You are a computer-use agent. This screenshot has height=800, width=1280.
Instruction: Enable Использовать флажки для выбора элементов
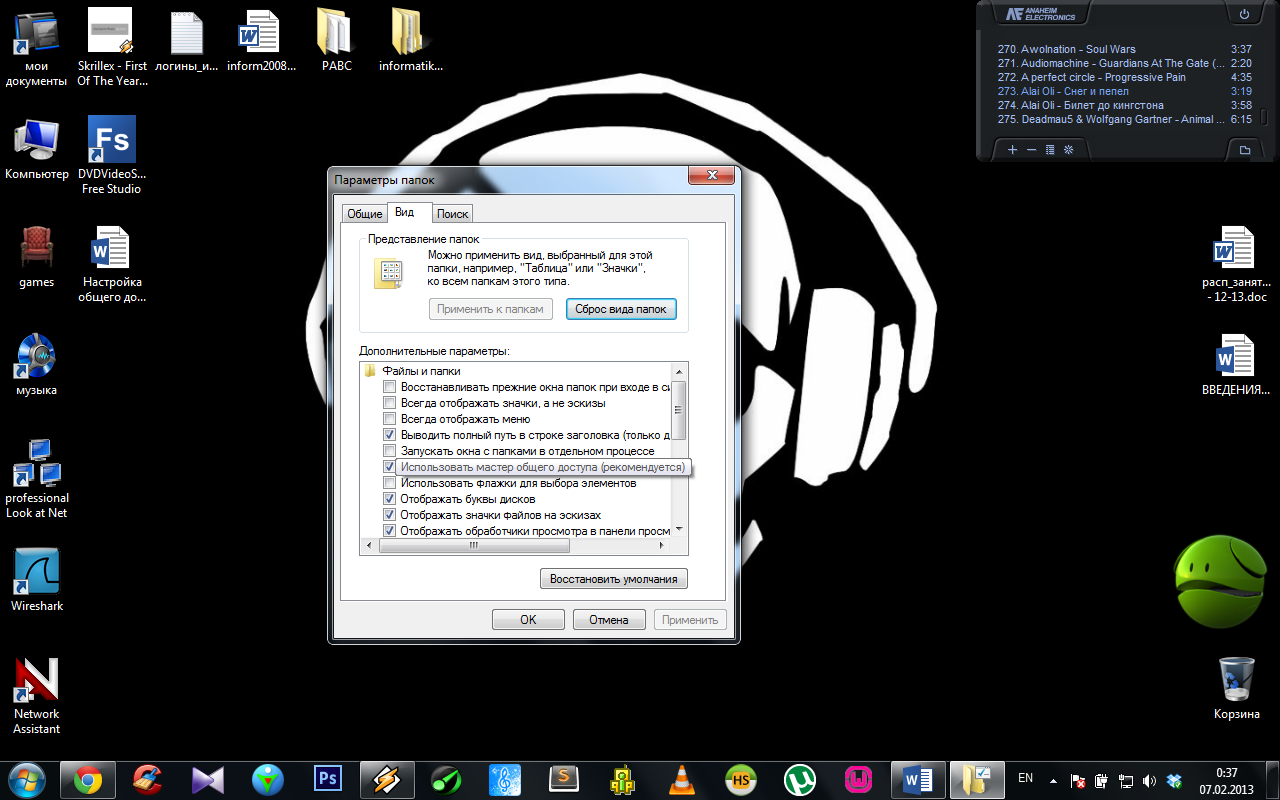coord(390,483)
